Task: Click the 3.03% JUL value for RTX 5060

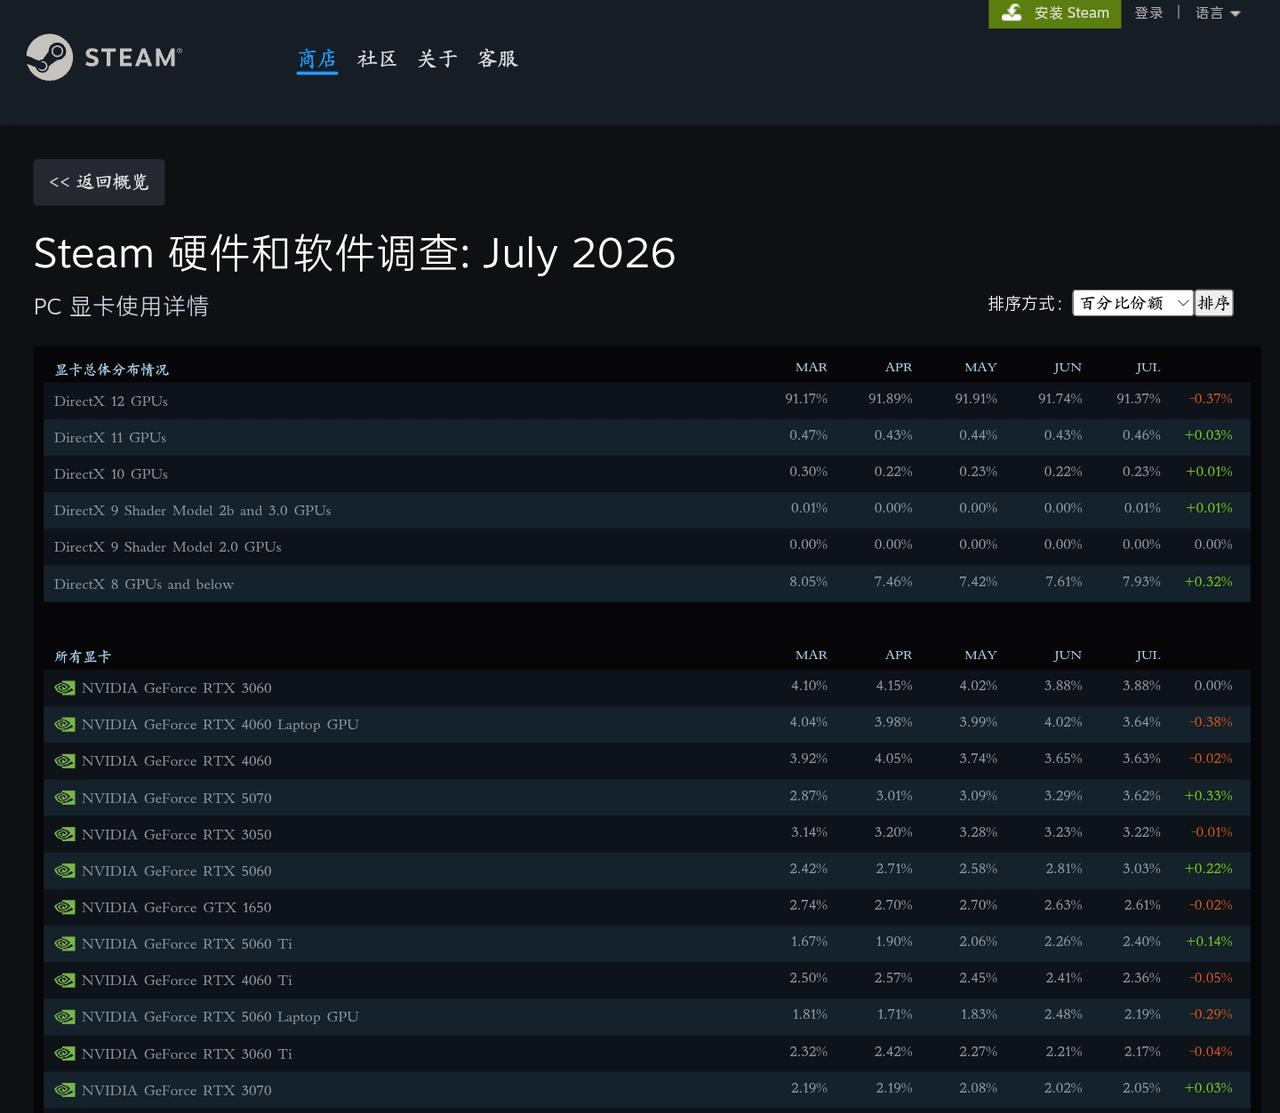Action: pos(1141,868)
